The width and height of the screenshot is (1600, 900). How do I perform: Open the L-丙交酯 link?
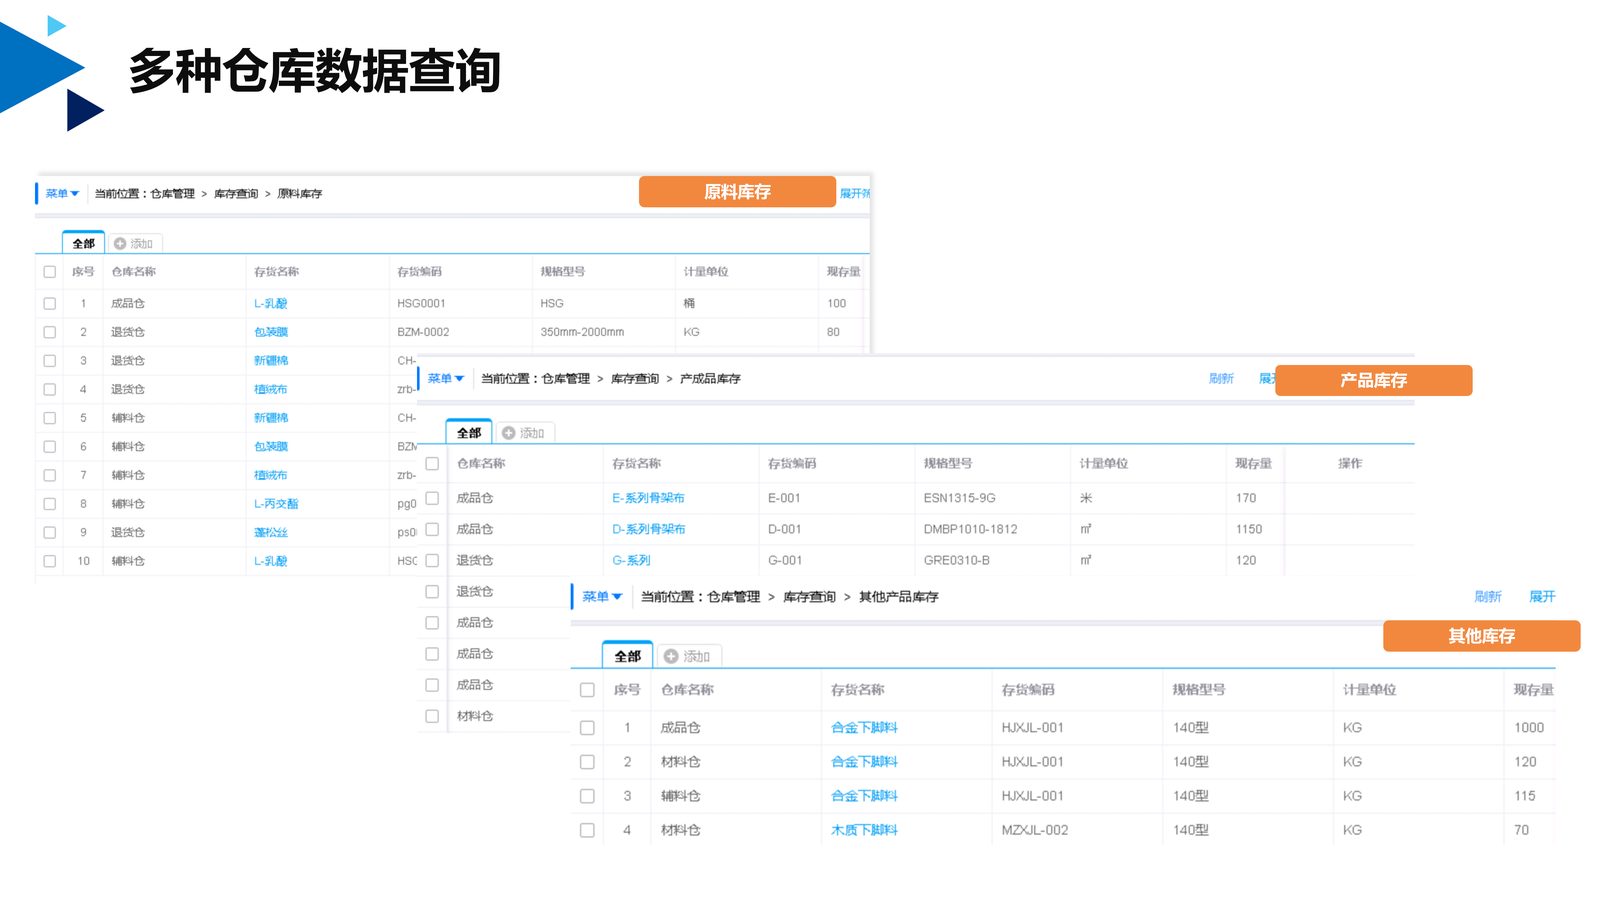(x=276, y=504)
